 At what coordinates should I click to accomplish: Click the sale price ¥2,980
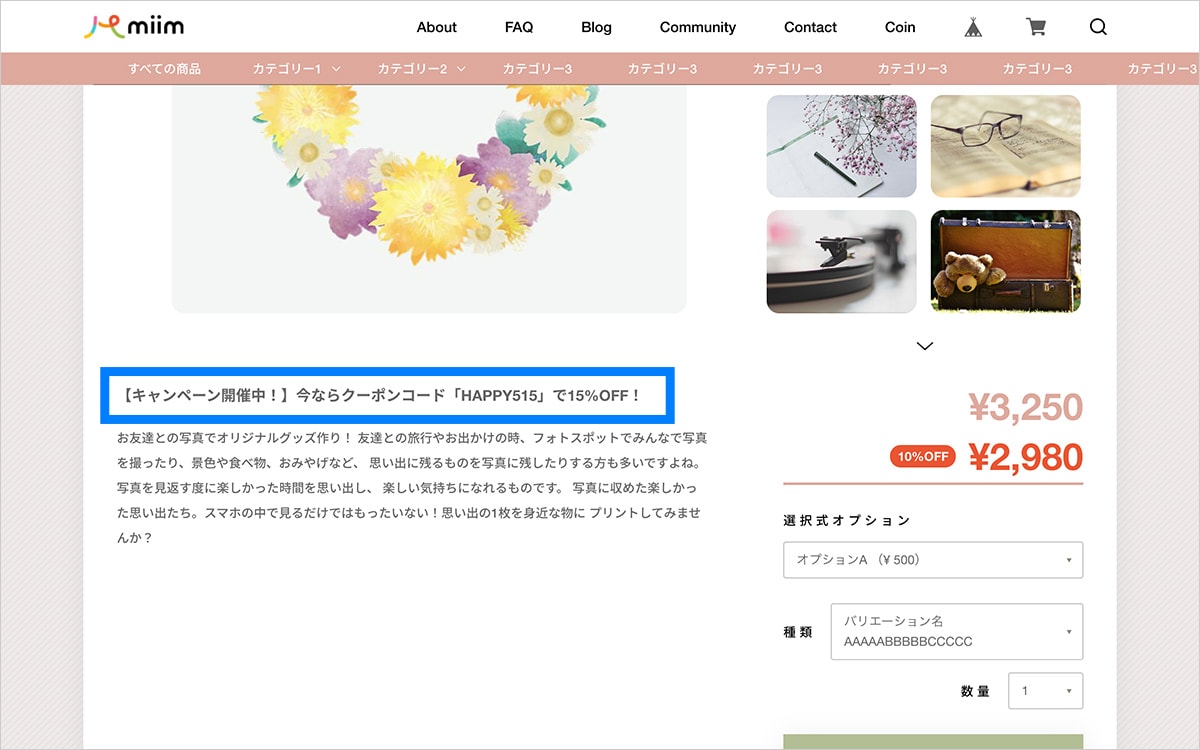[x=1026, y=457]
